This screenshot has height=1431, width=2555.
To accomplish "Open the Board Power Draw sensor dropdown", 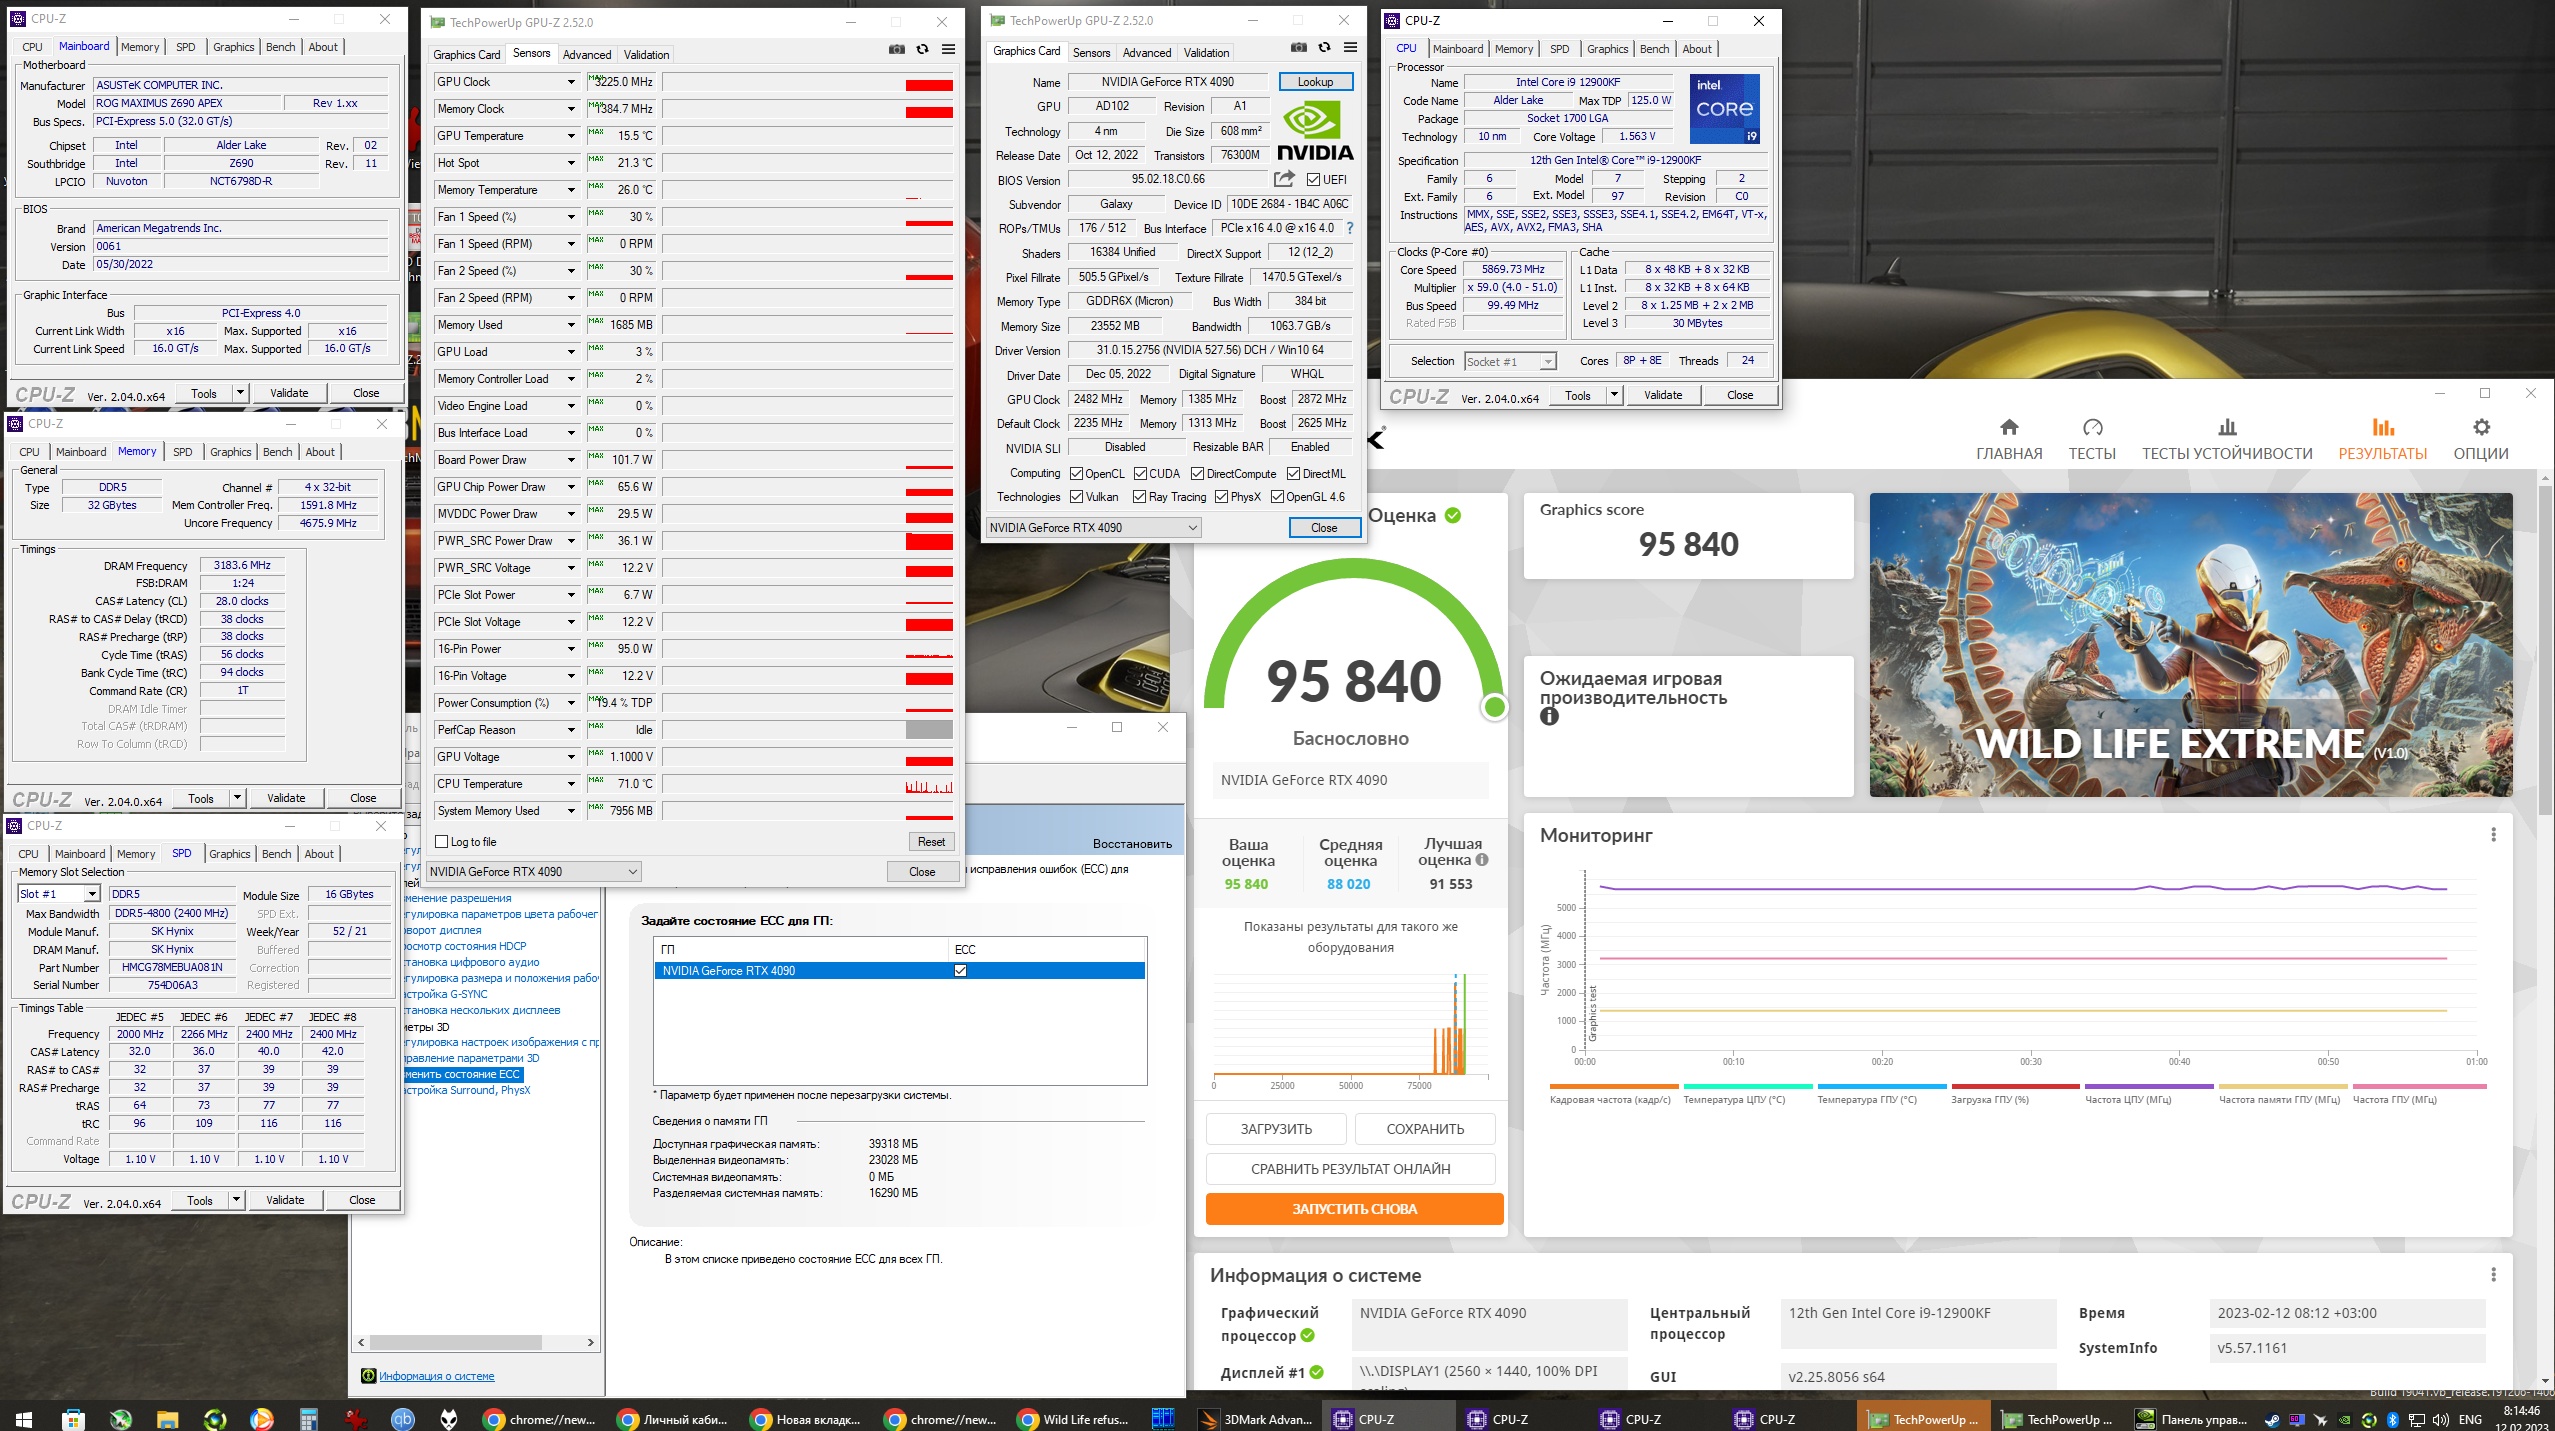I will pyautogui.click(x=572, y=460).
